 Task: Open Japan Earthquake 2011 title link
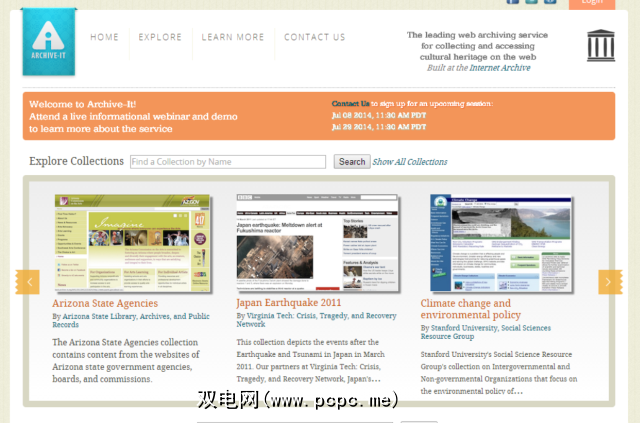click(289, 303)
